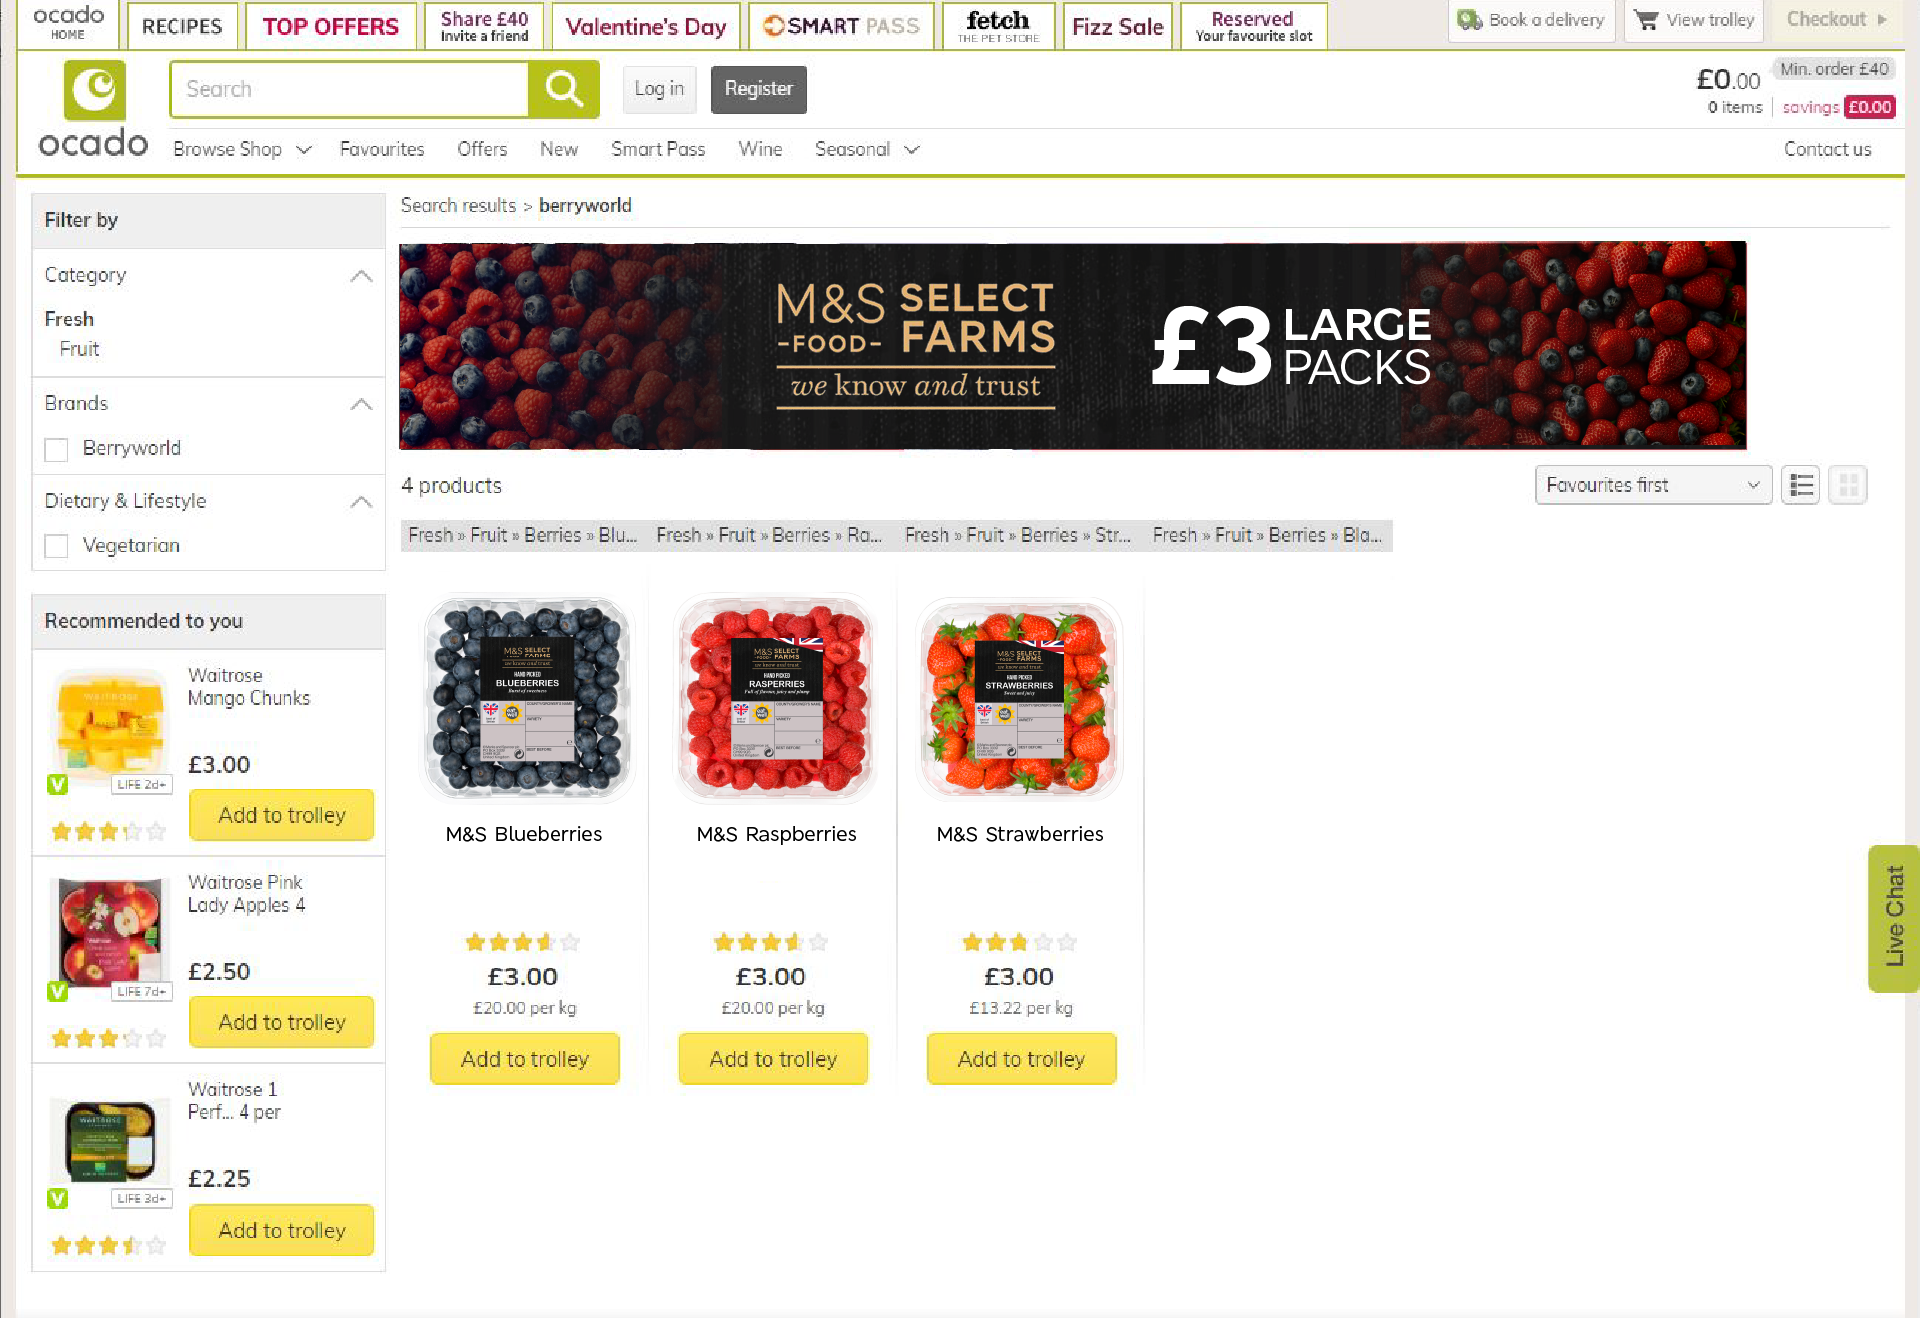Enable the Vegetarian filter checkbox

[57, 546]
